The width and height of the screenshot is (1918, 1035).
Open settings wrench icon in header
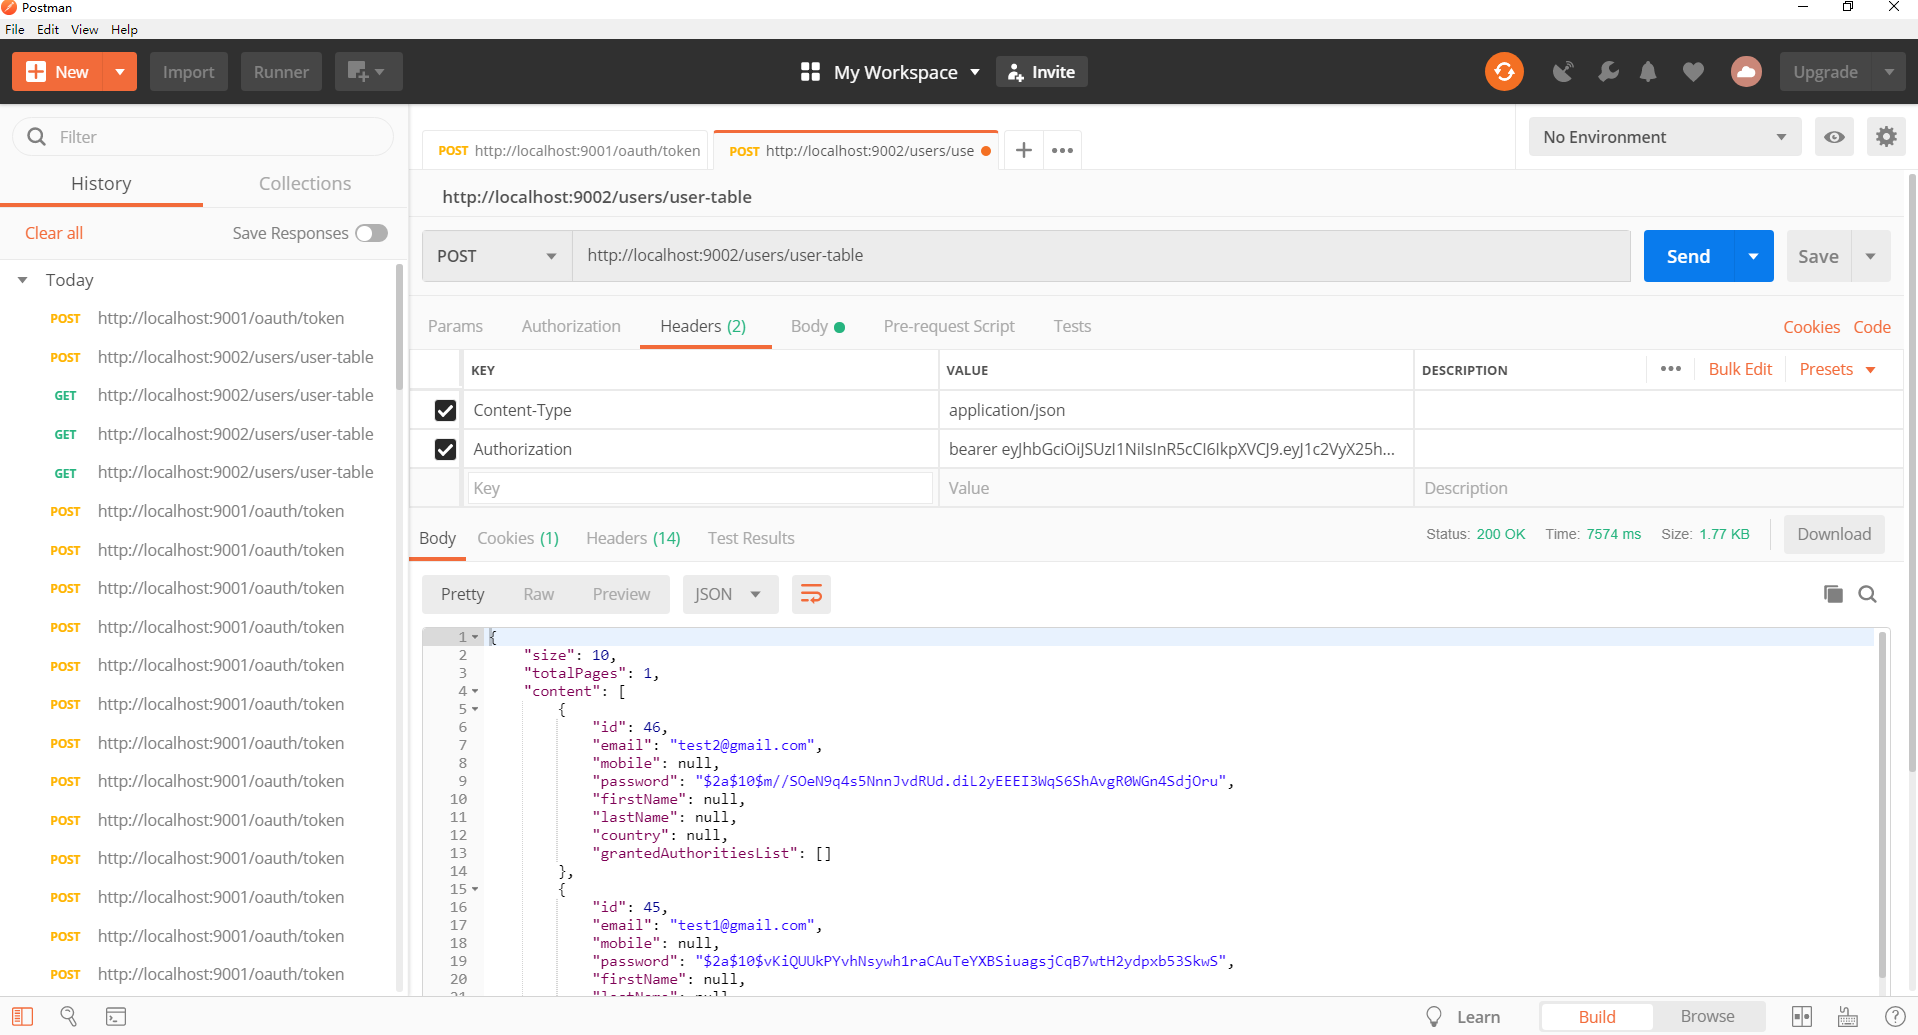pyautogui.click(x=1608, y=72)
